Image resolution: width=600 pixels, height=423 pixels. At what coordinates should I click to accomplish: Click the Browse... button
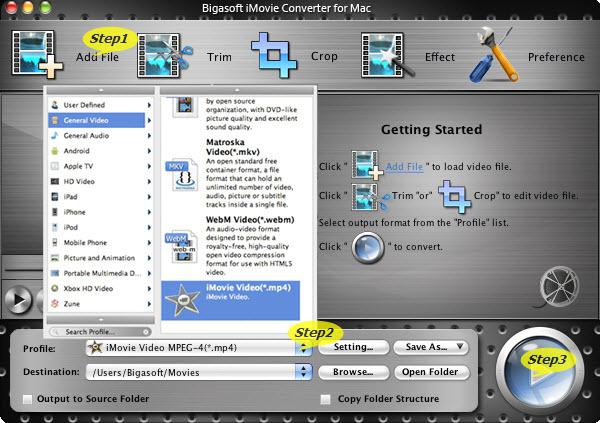point(354,372)
